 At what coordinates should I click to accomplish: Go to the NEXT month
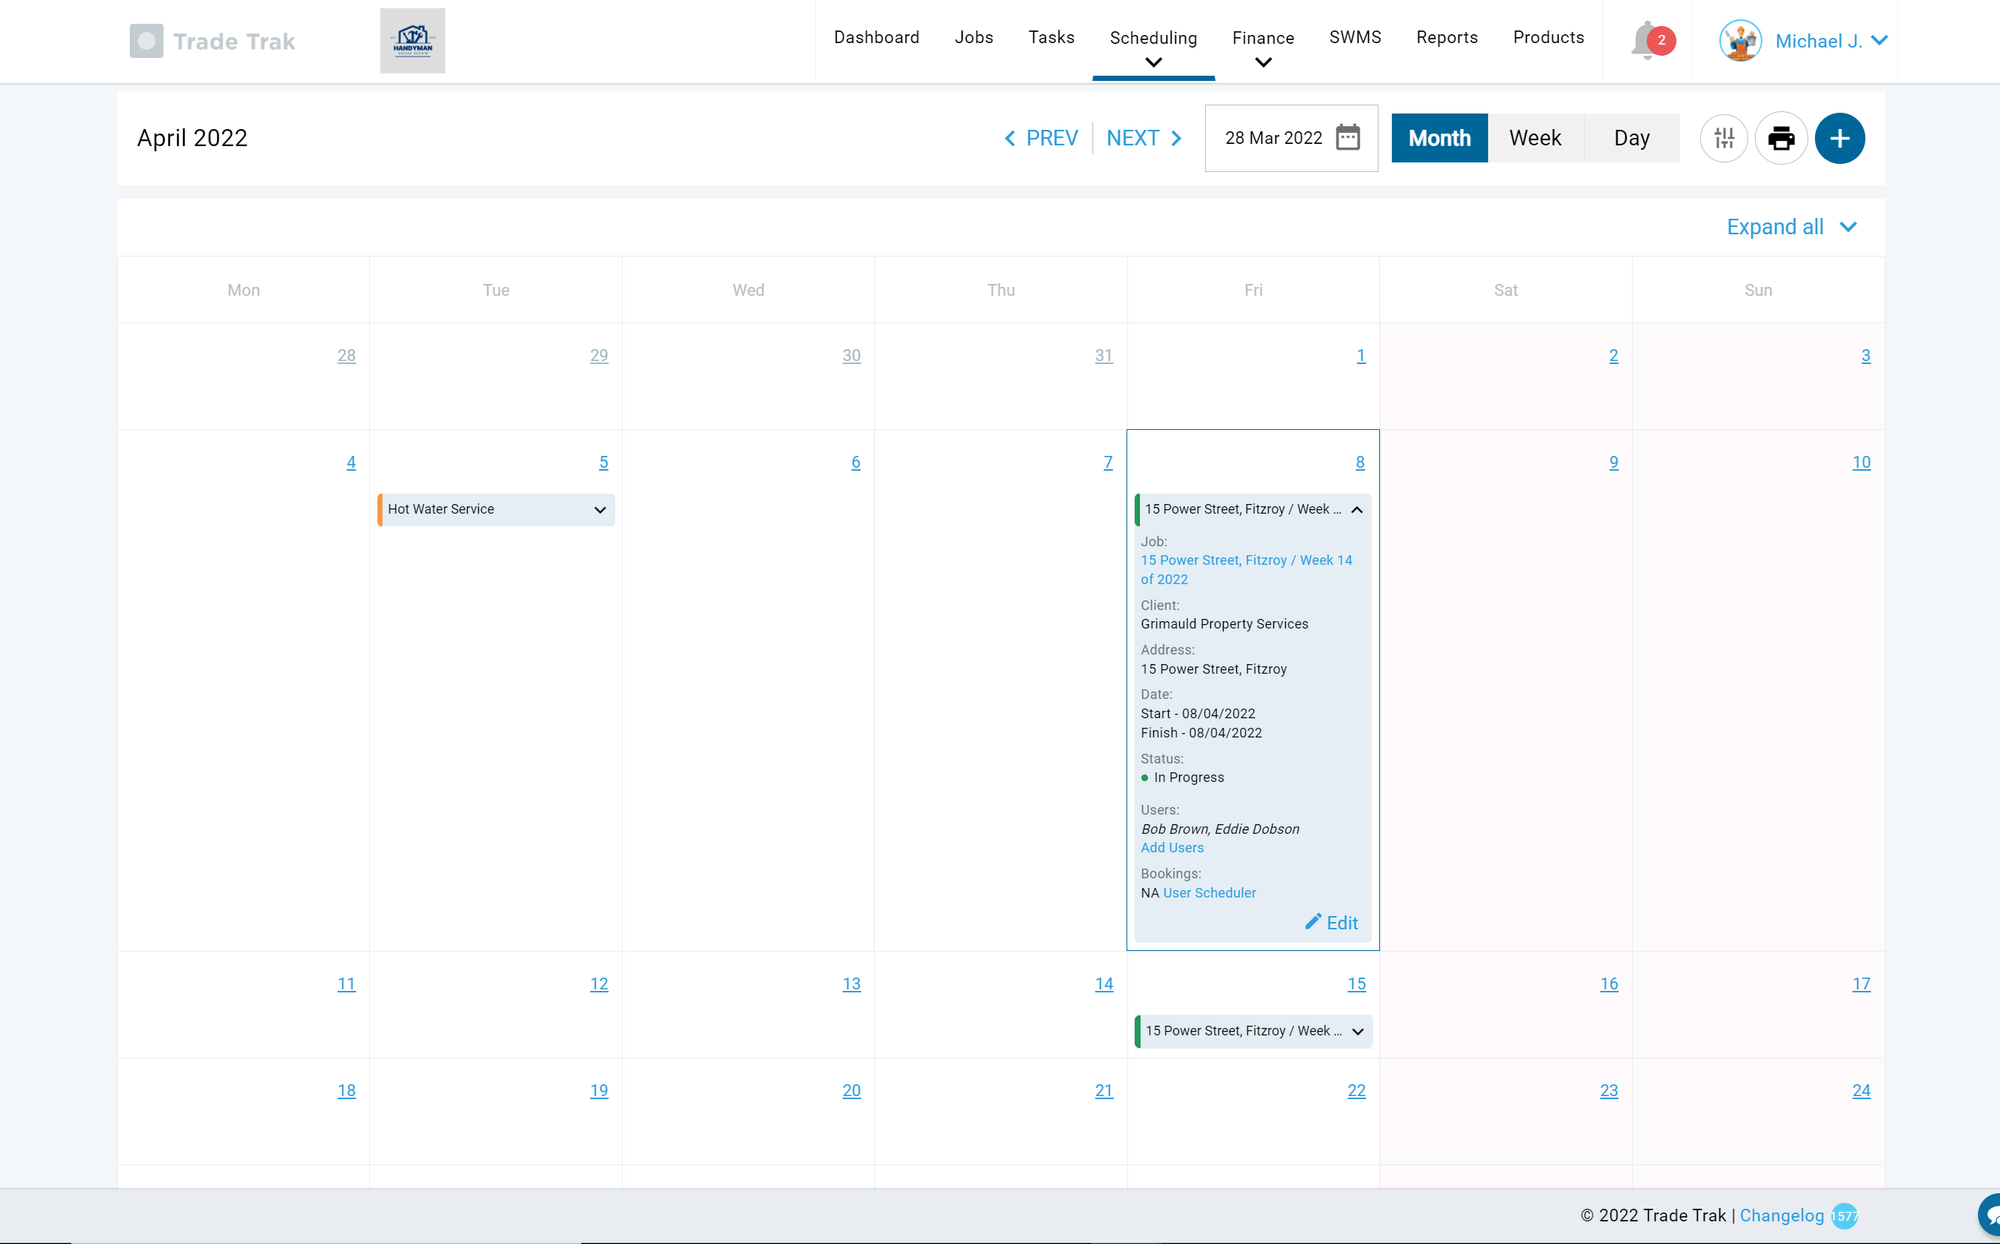tap(1144, 138)
